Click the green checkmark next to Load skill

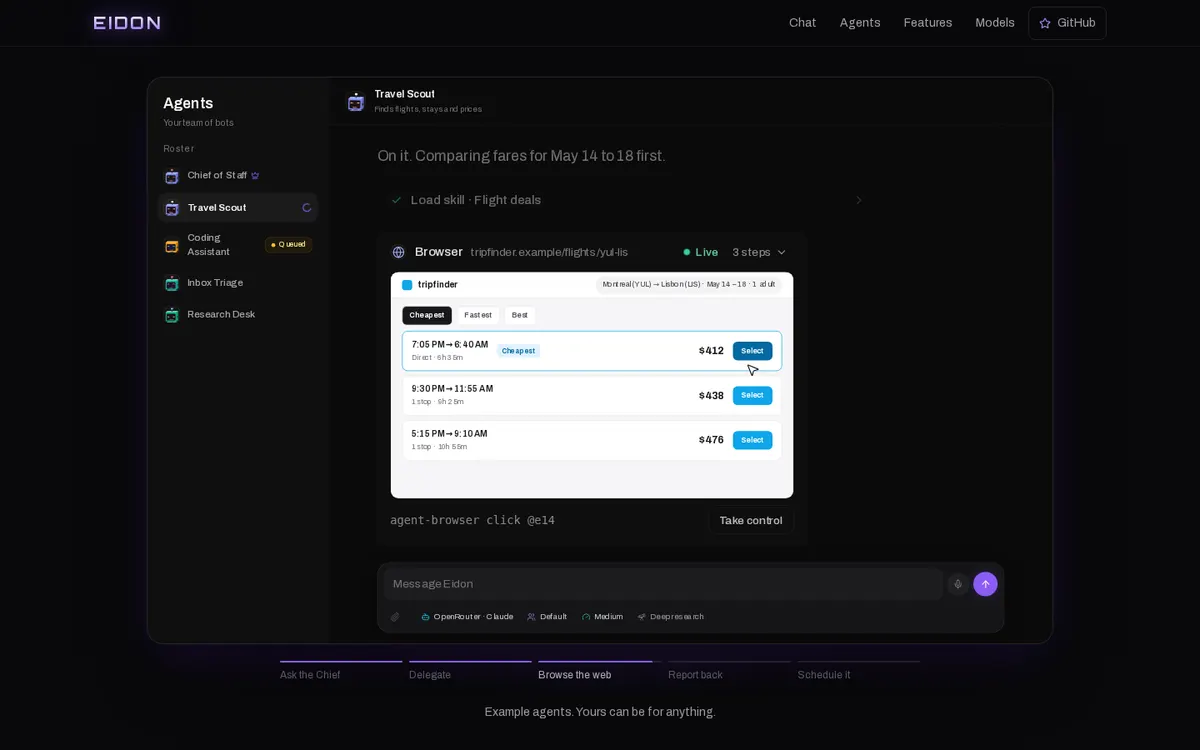pyautogui.click(x=397, y=200)
